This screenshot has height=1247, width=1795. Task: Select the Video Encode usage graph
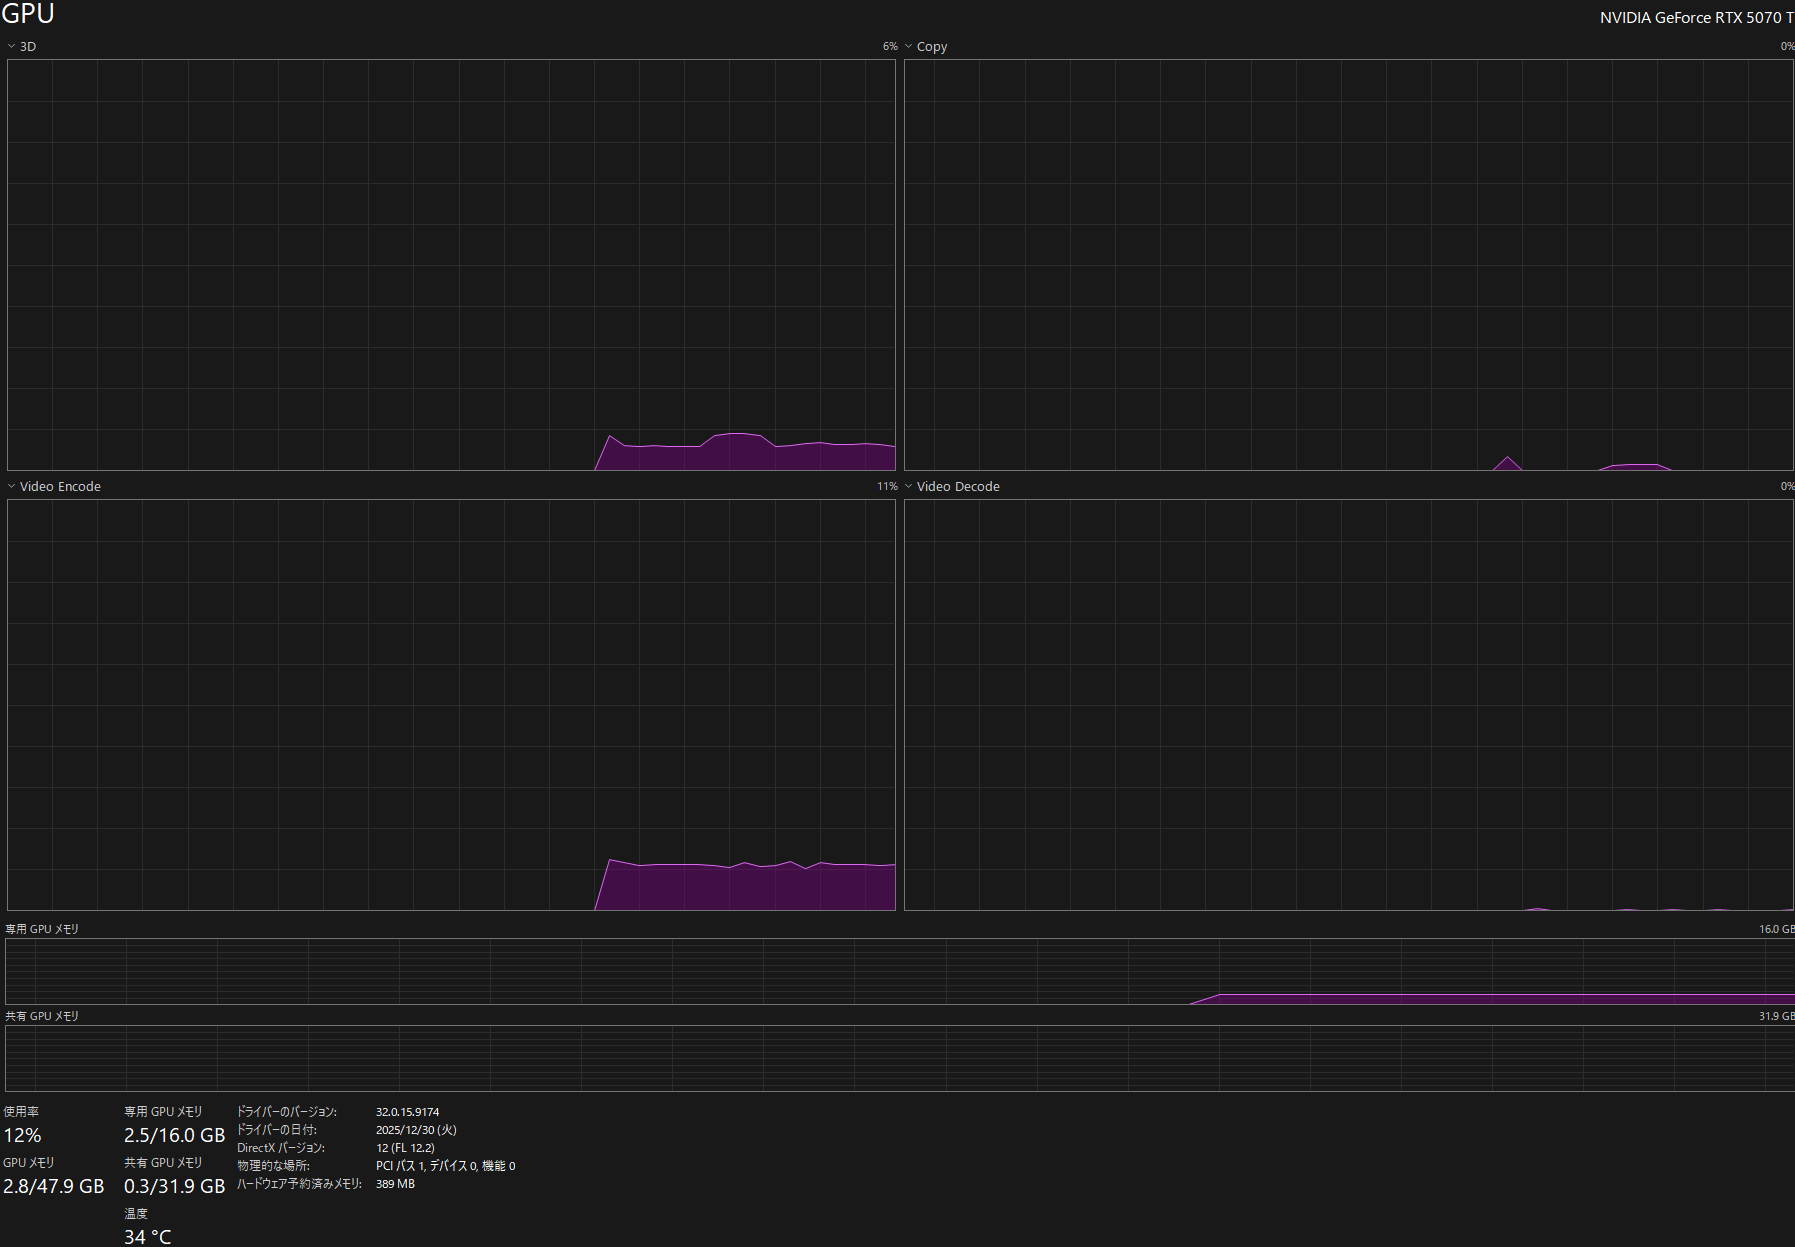(x=451, y=705)
